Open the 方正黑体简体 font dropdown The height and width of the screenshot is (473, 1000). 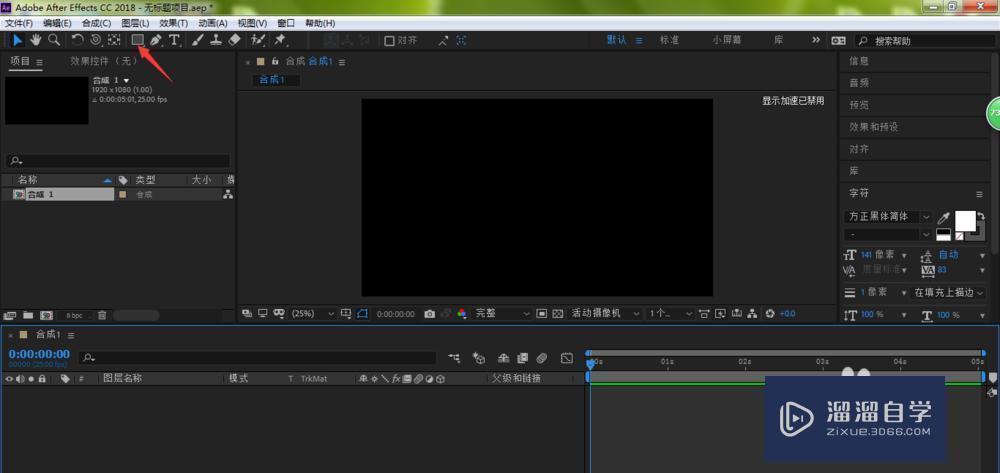[x=888, y=217]
